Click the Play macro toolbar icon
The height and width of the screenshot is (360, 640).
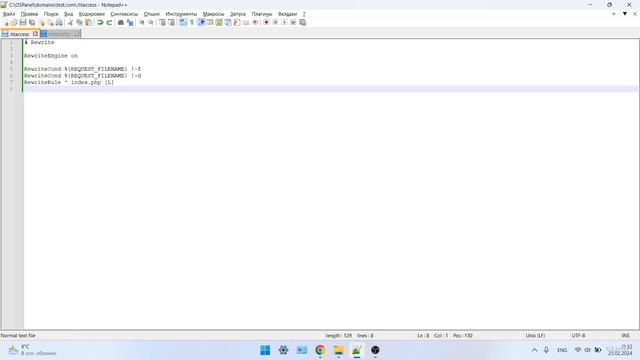tap(284, 22)
